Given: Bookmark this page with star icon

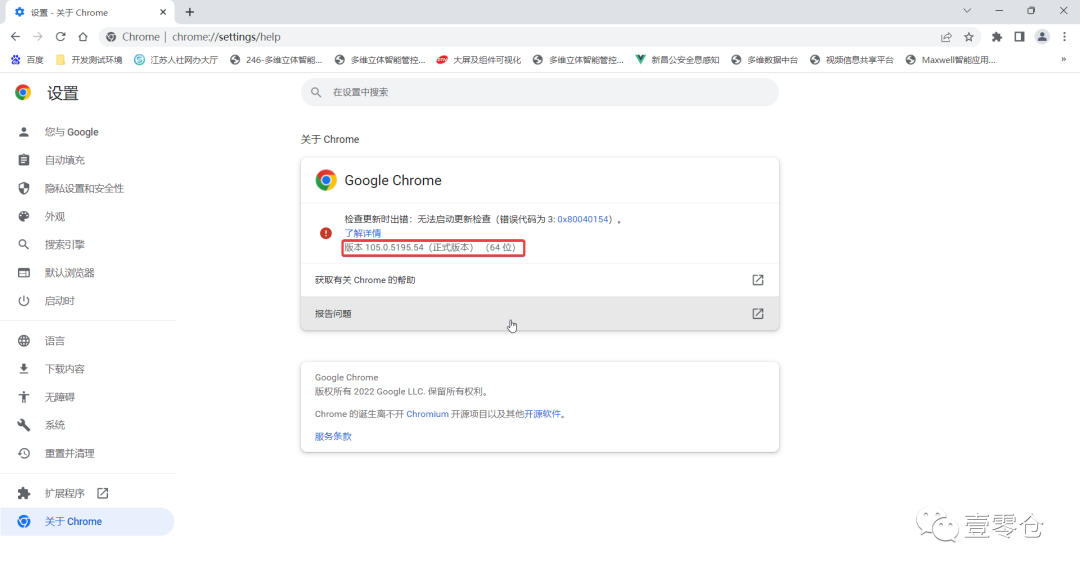Looking at the screenshot, I should (969, 37).
